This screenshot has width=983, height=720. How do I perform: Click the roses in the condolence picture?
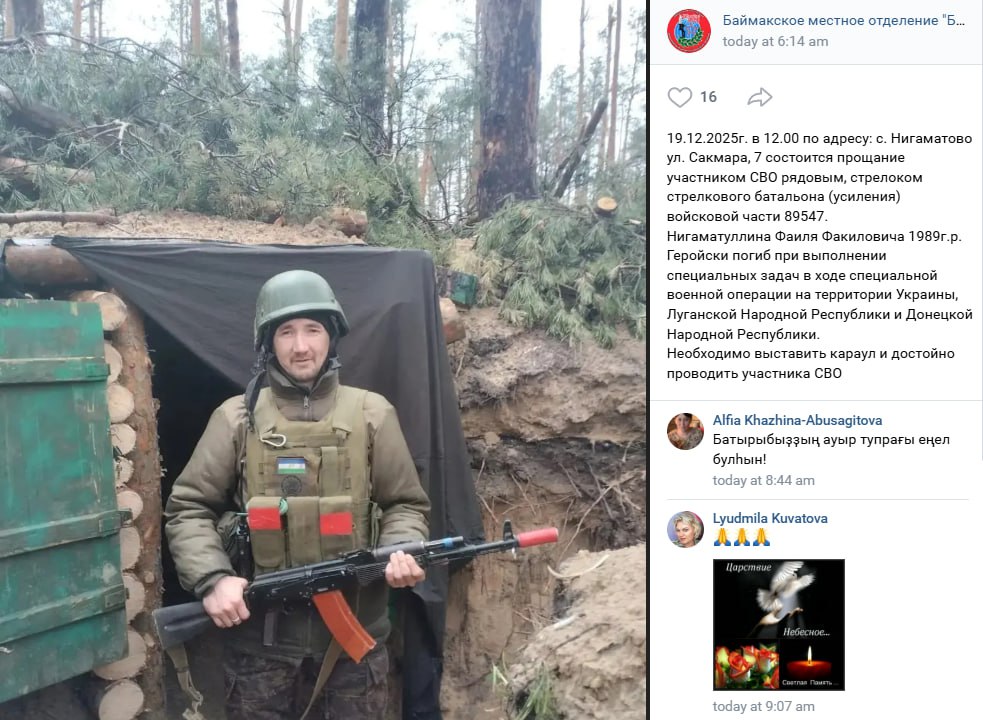tap(747, 667)
